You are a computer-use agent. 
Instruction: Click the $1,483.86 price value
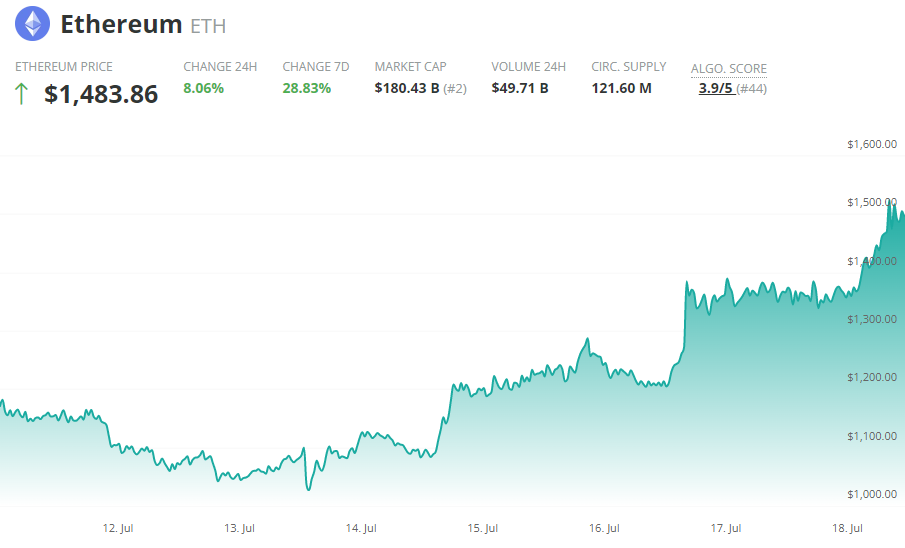[x=101, y=95]
